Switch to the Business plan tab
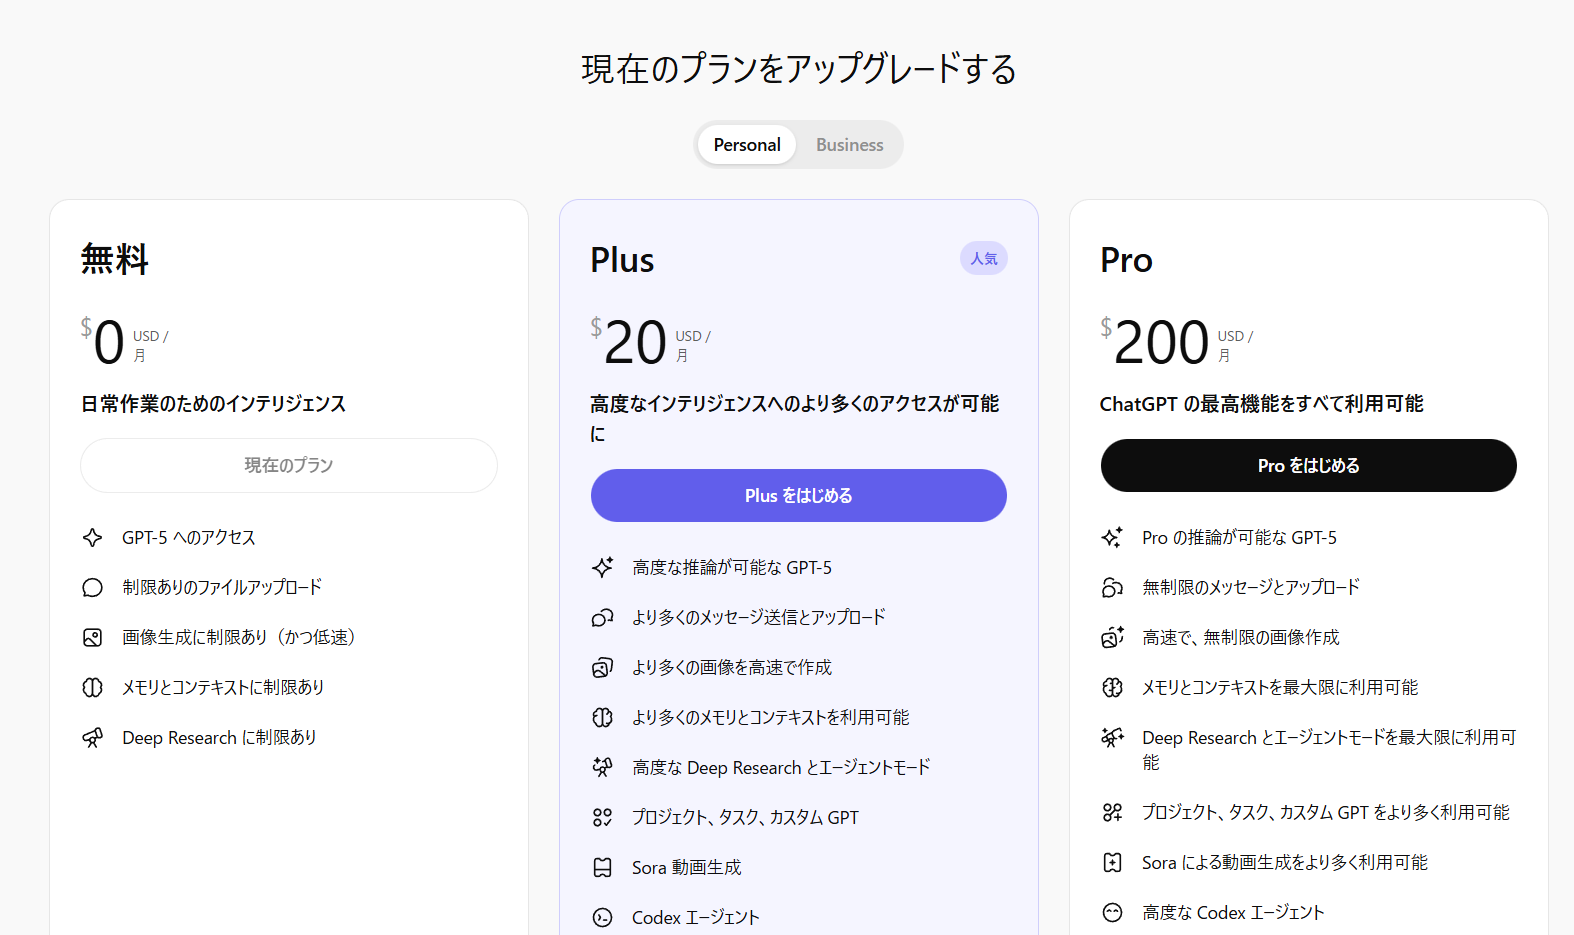The image size is (1574, 935). 849,145
